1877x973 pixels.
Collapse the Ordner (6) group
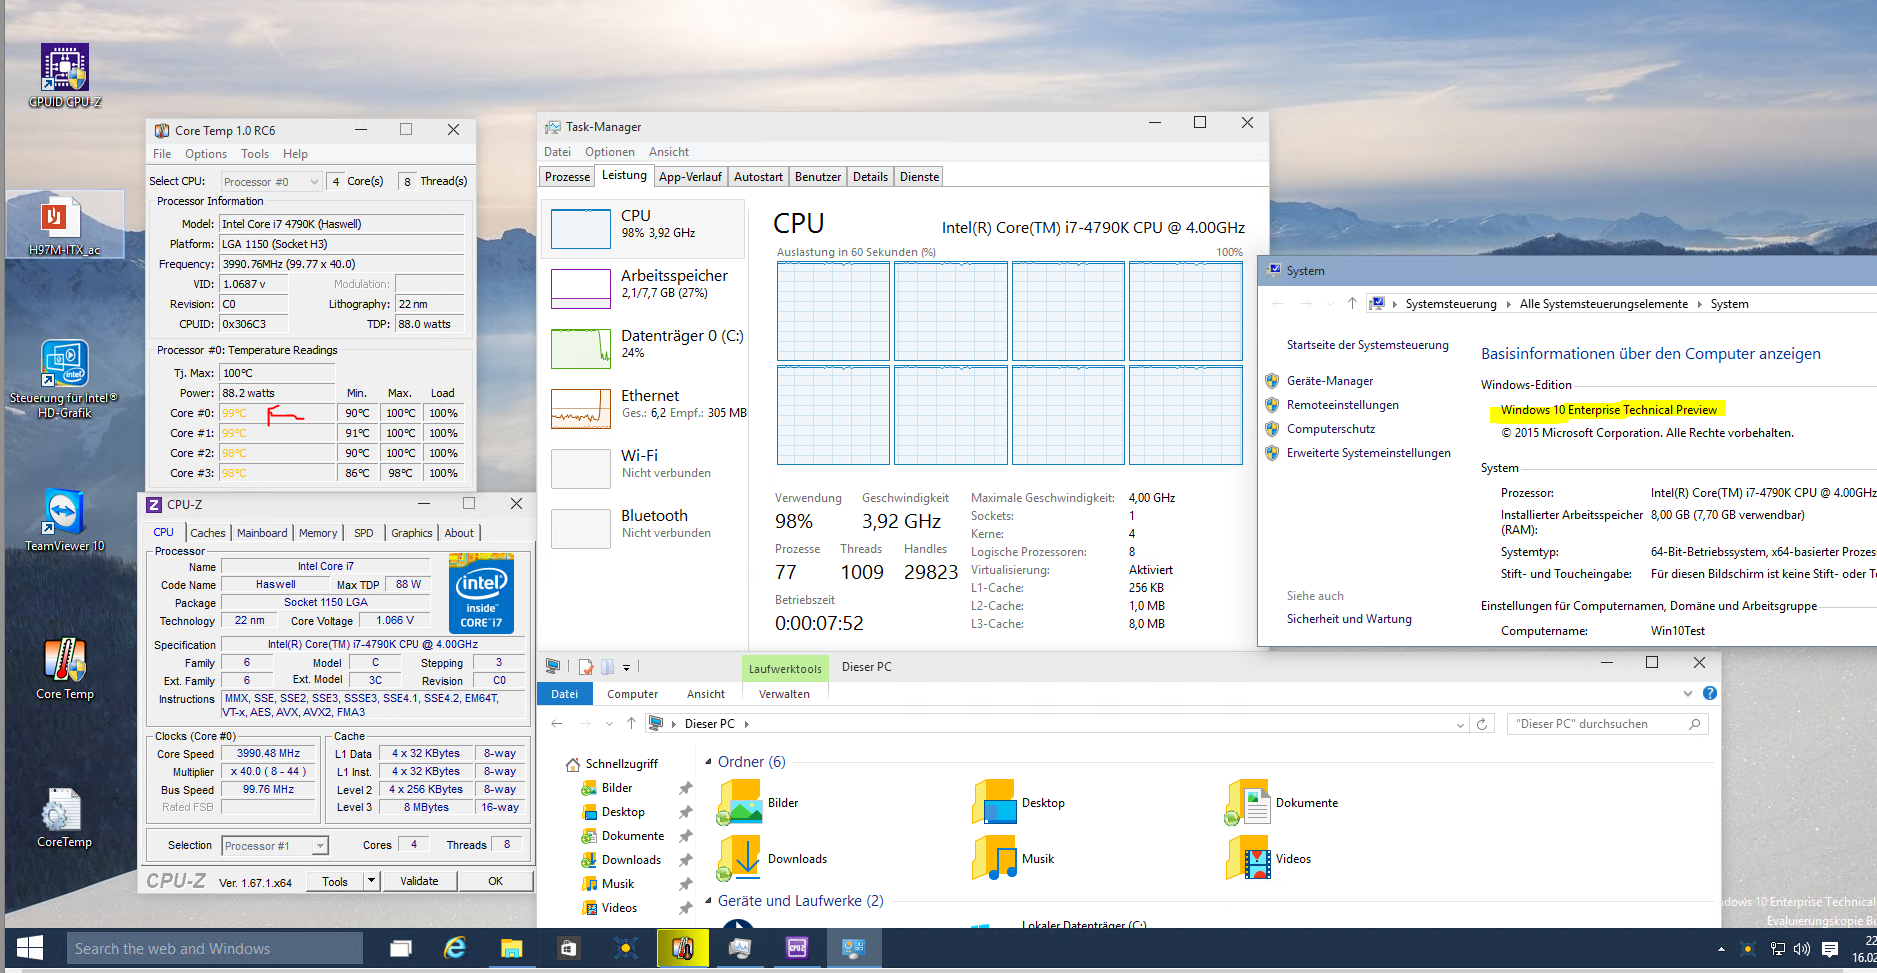pos(709,762)
